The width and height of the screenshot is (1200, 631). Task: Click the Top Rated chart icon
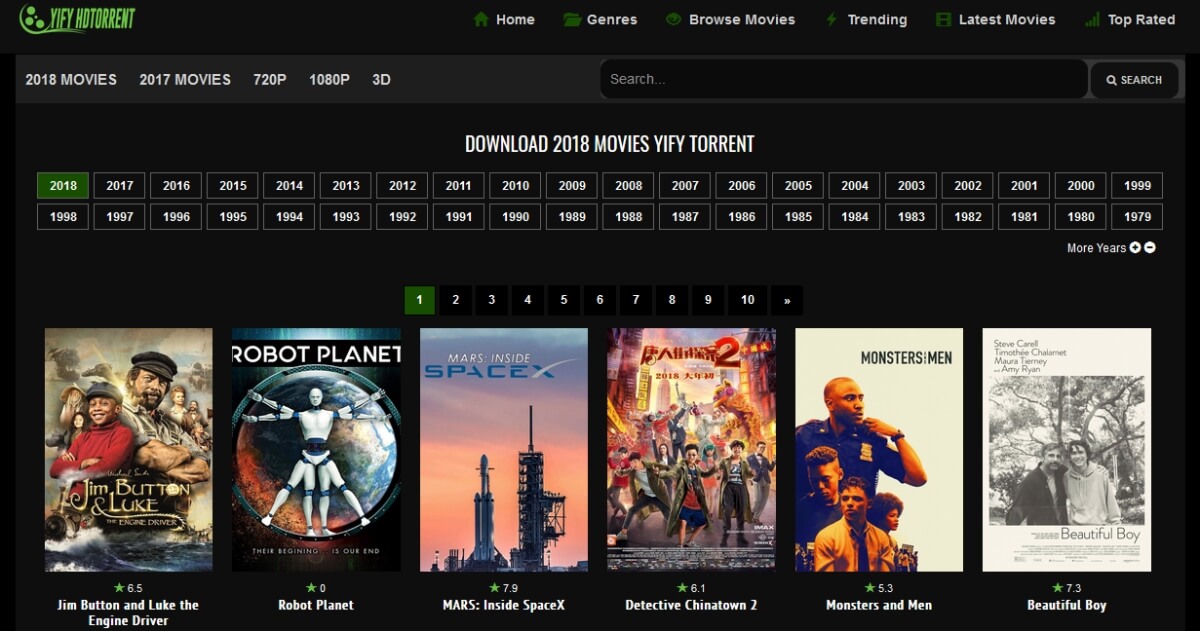[x=1092, y=20]
